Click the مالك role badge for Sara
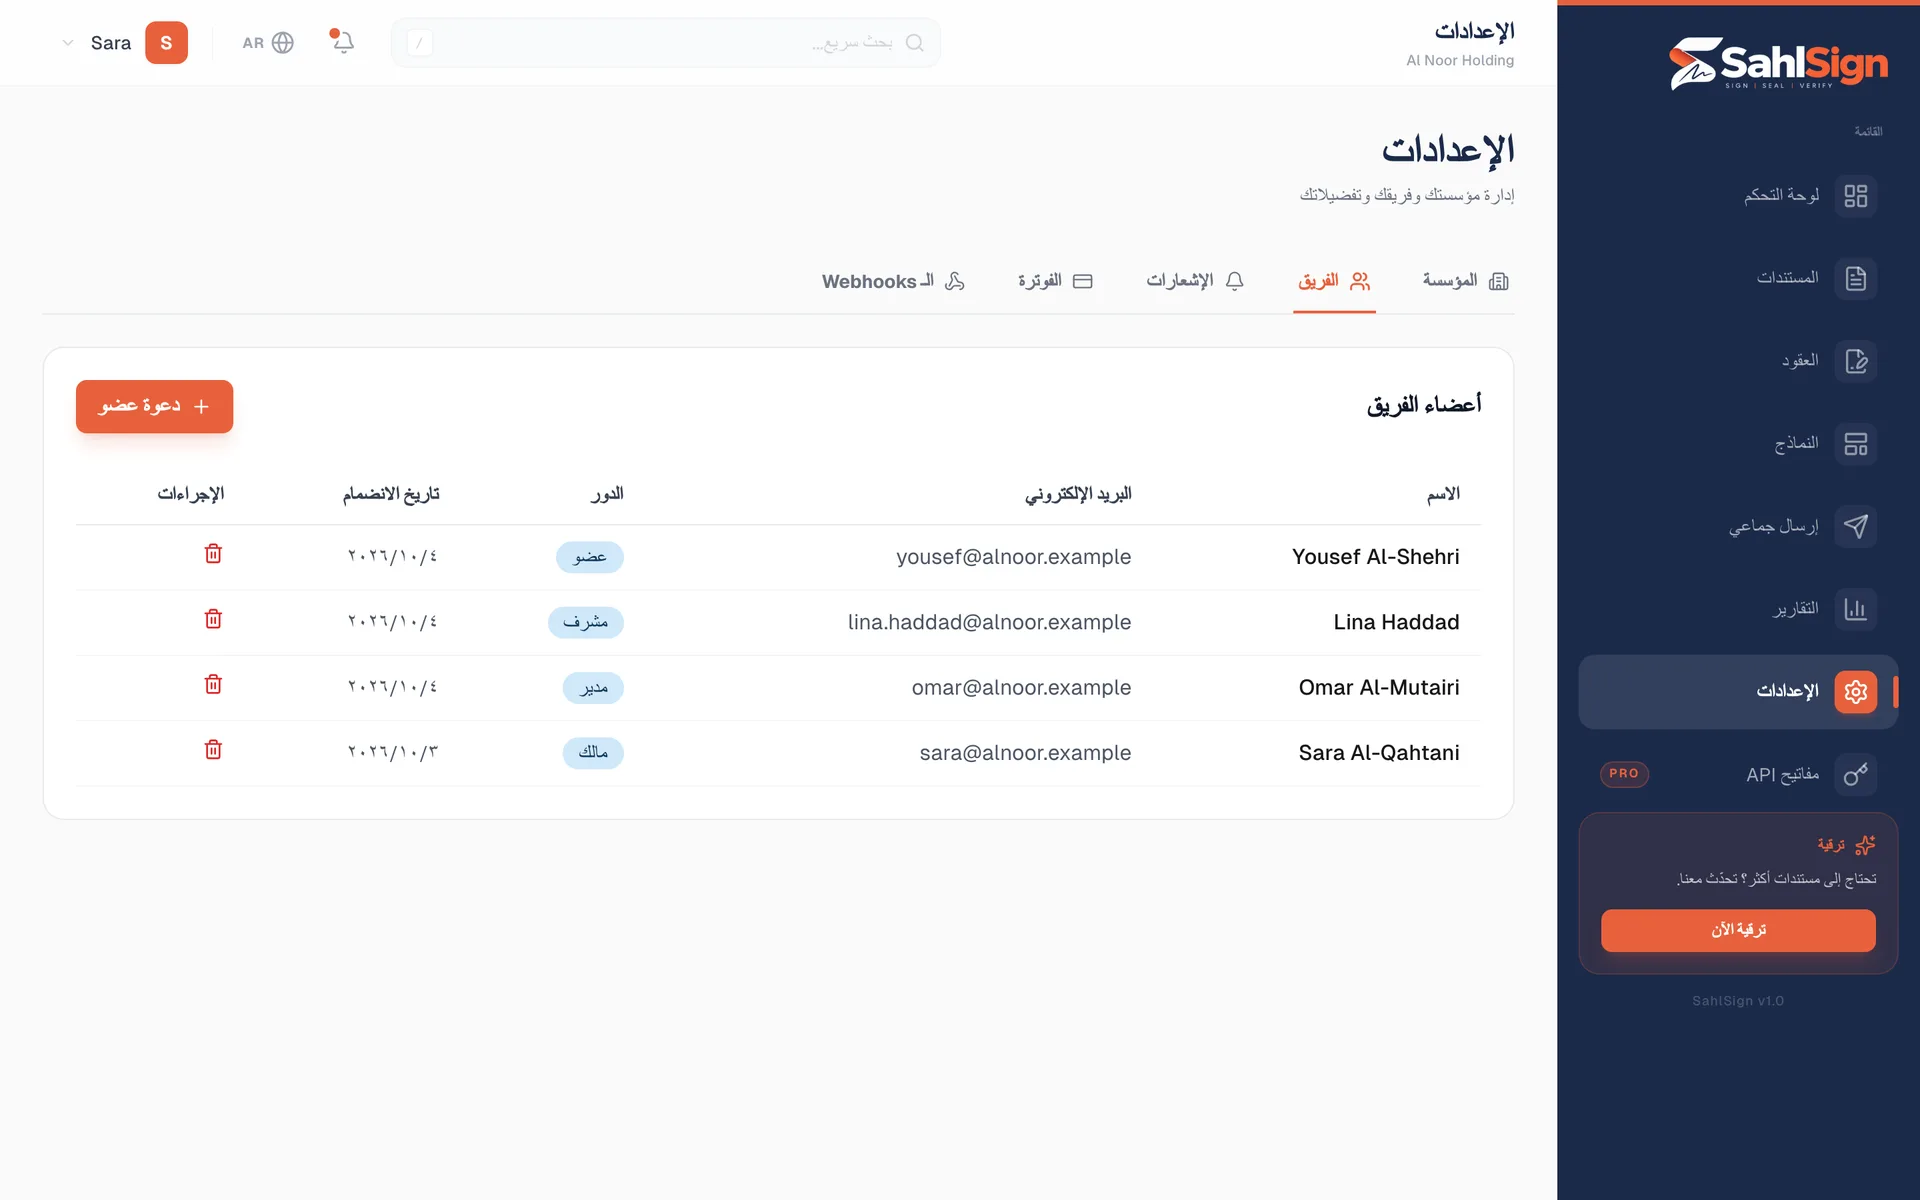This screenshot has height=1200, width=1920. point(593,753)
